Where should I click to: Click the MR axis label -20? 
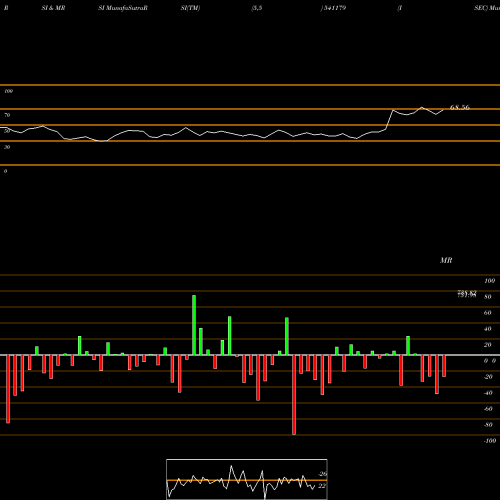click(x=488, y=377)
